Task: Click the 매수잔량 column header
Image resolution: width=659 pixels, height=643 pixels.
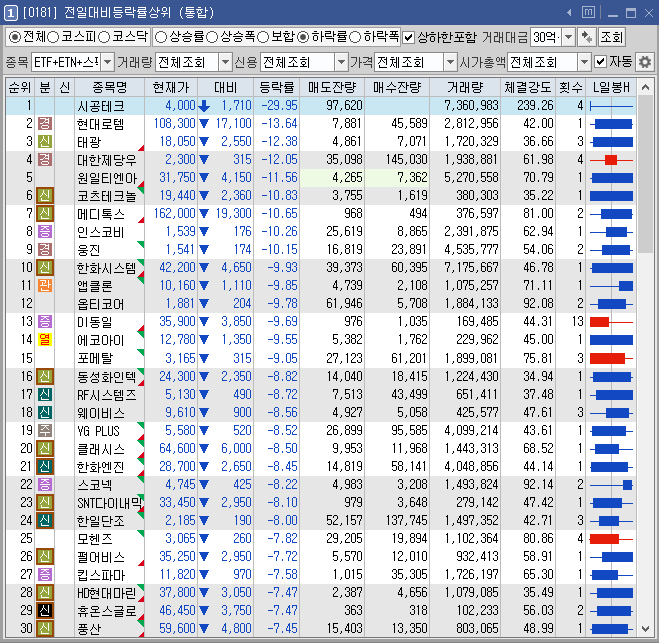Action: tap(397, 87)
